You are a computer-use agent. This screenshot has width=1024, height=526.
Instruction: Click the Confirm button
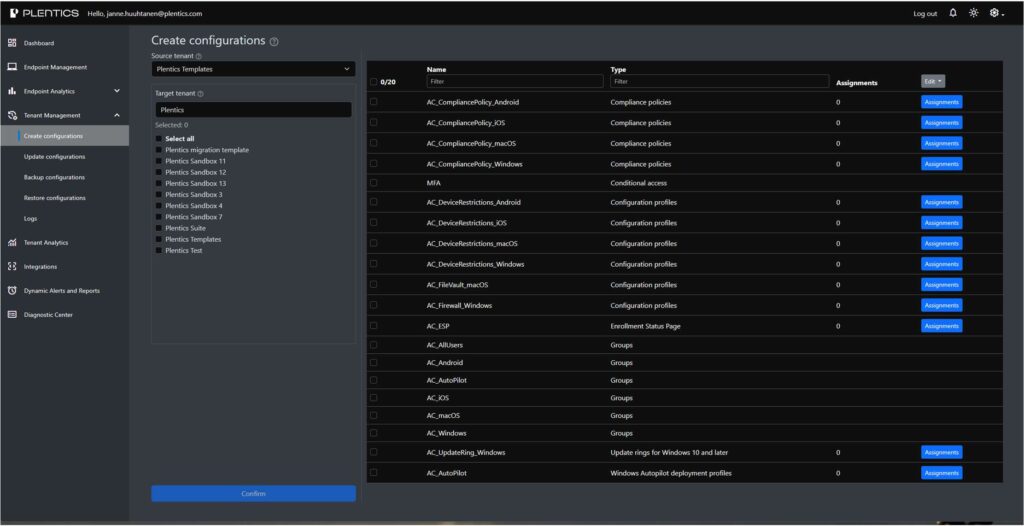(253, 493)
